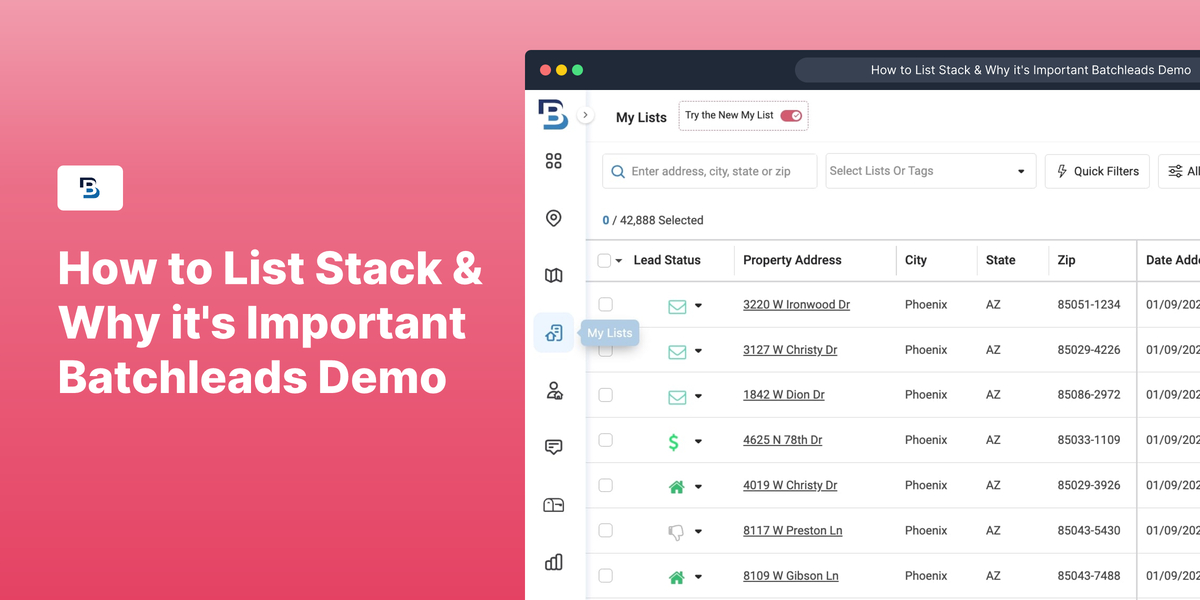
Task: Open the dashboard grid icon in sidebar
Action: [x=554, y=160]
